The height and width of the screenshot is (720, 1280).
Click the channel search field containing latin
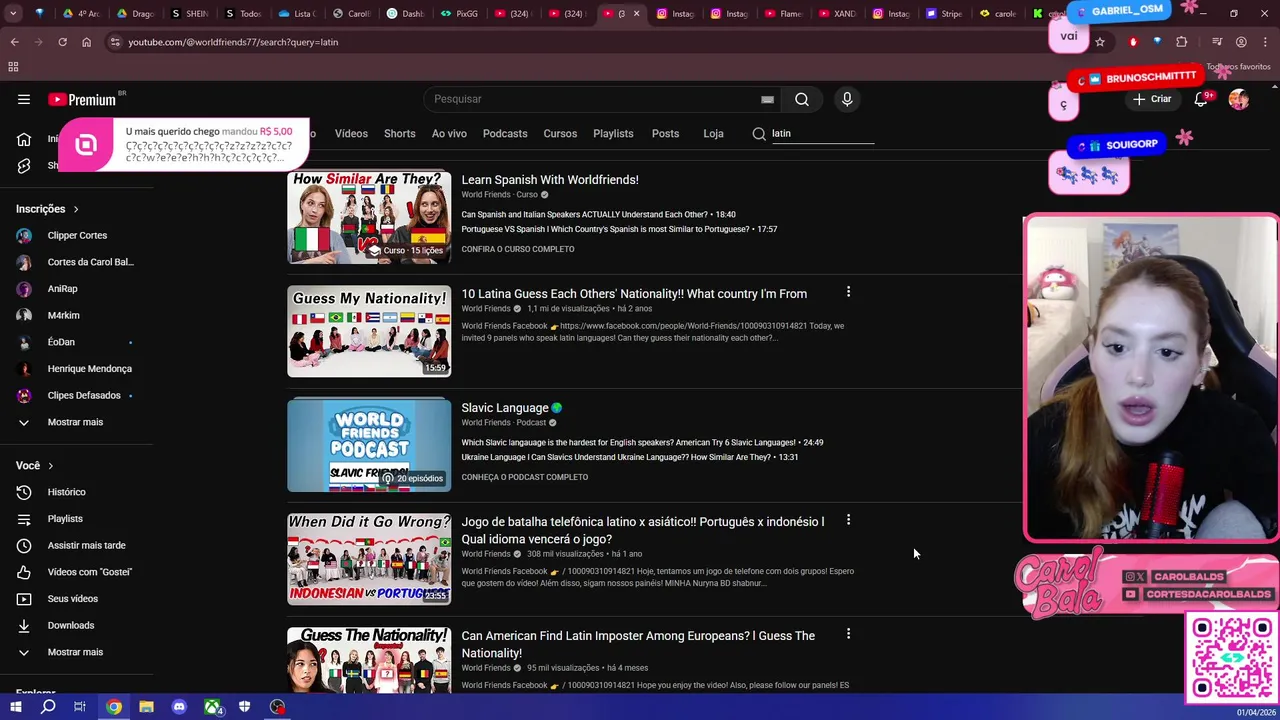click(822, 133)
